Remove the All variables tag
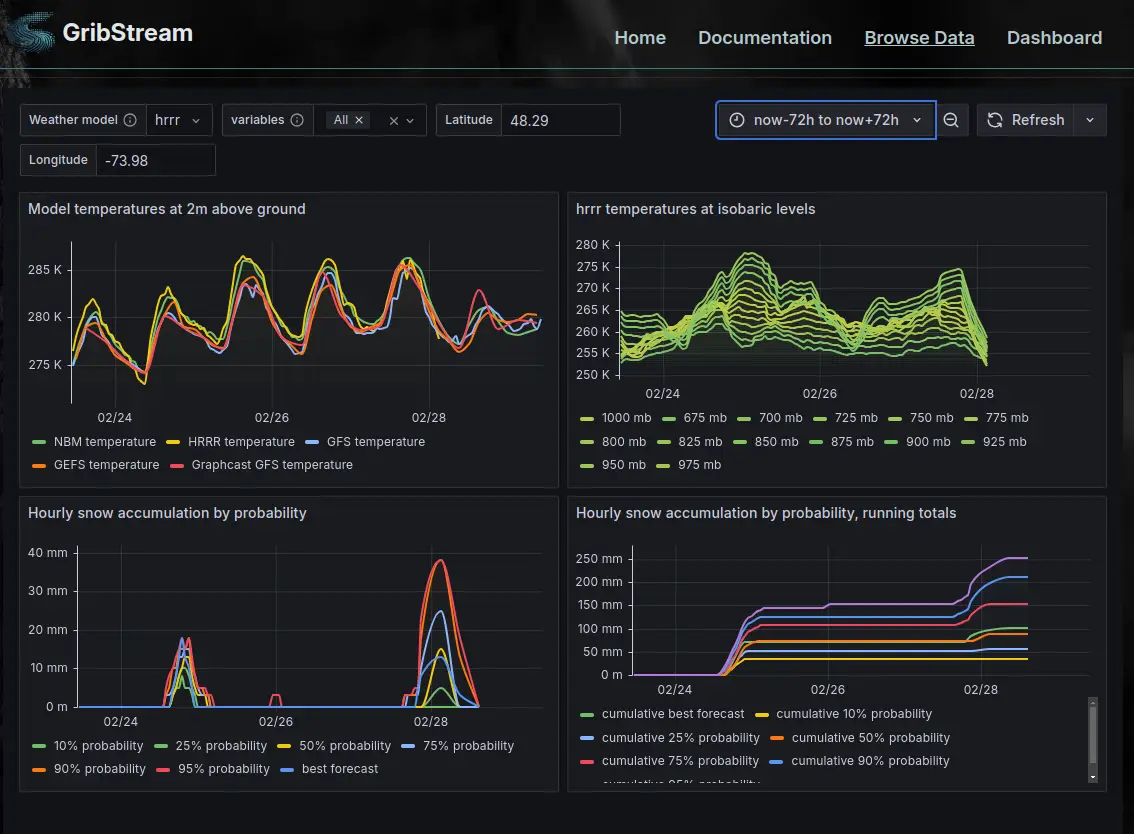Image resolution: width=1134 pixels, height=834 pixels. click(359, 120)
